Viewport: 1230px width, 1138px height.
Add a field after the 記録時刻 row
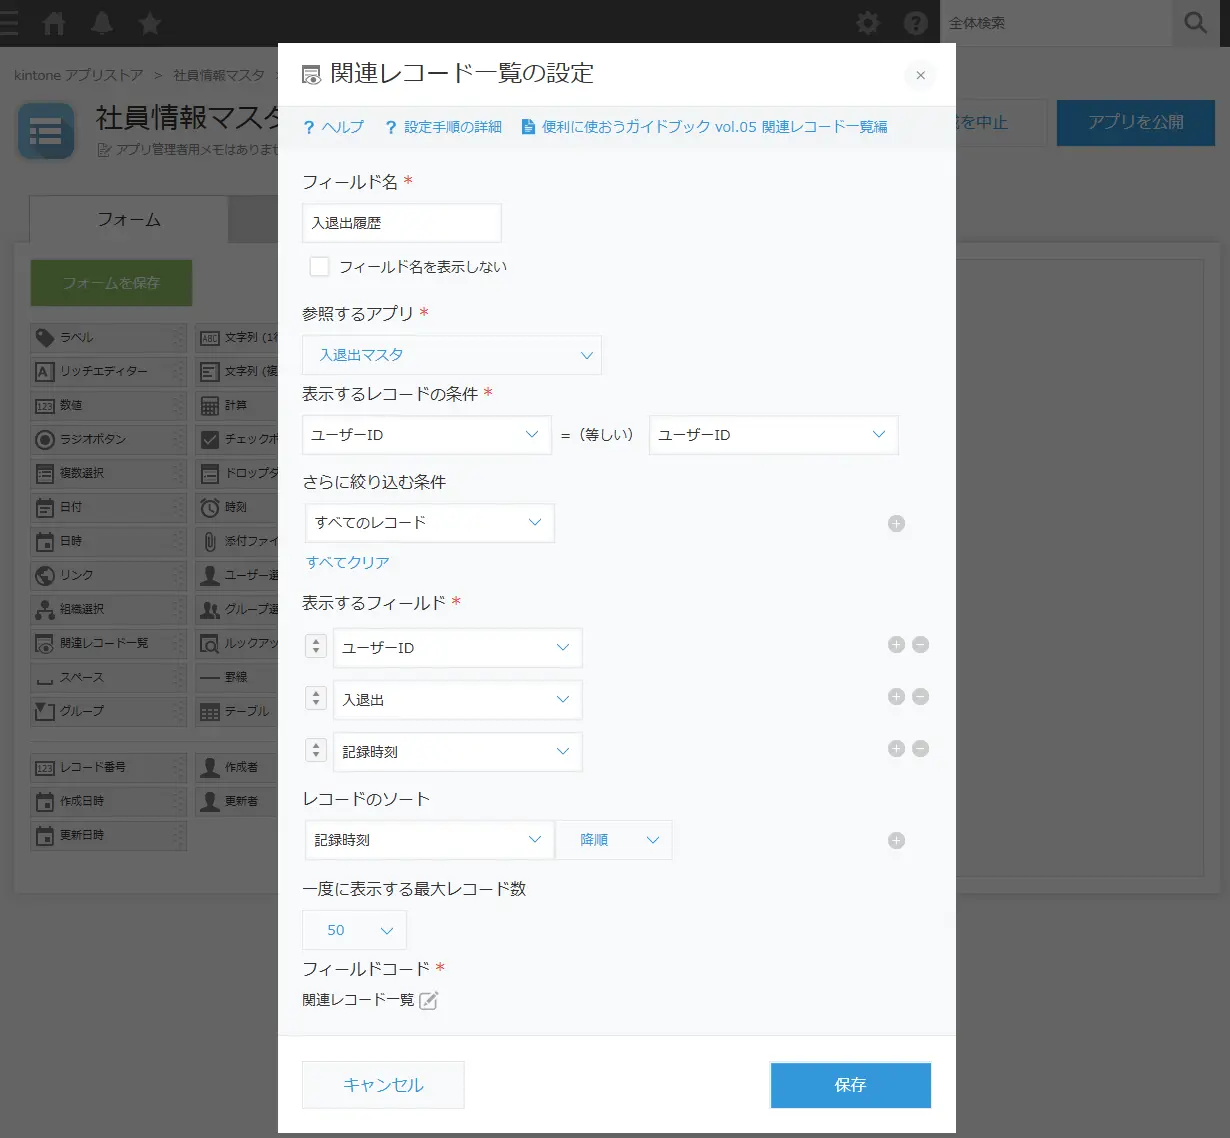click(896, 749)
